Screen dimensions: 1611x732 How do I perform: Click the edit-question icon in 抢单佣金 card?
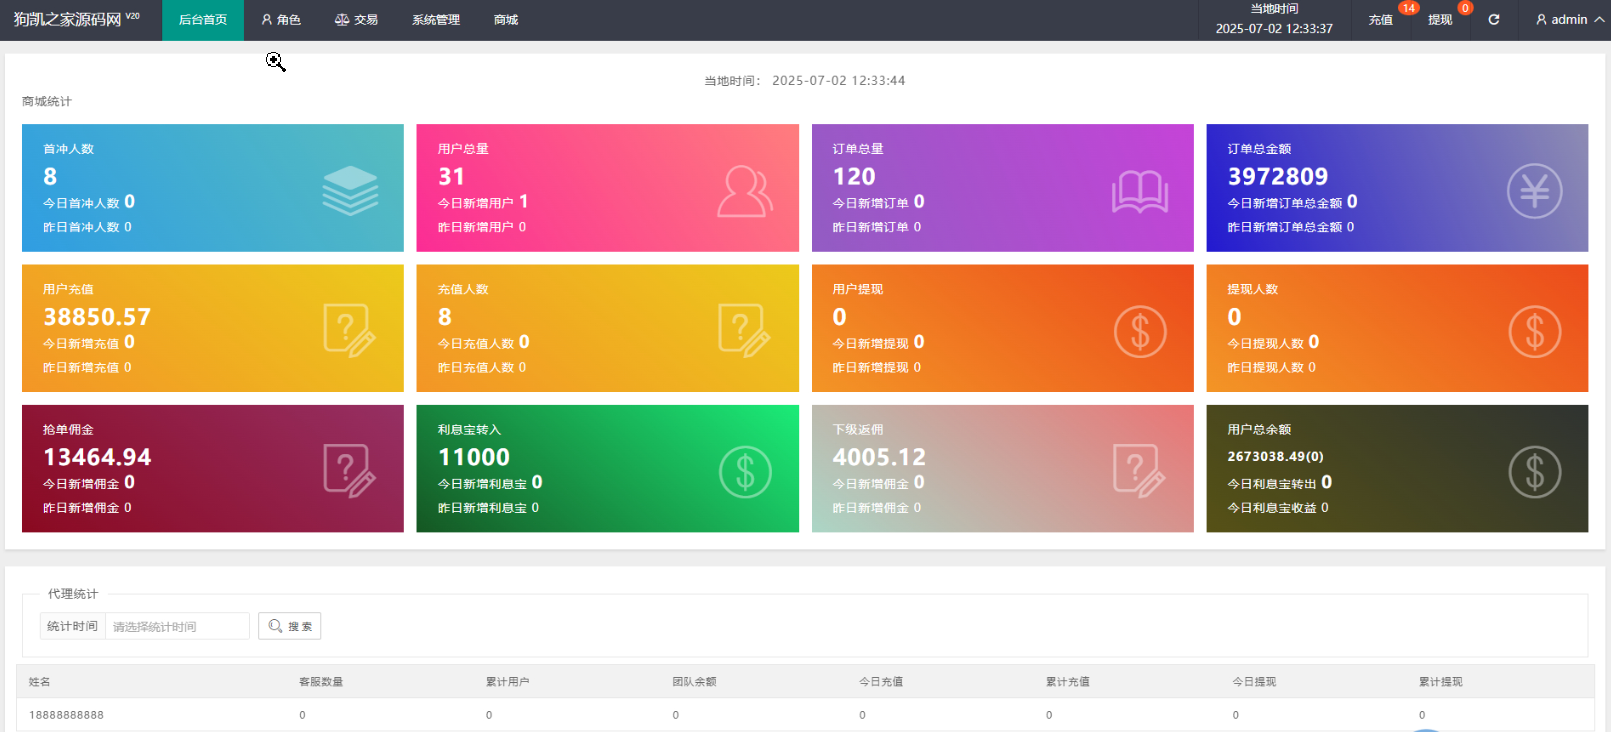(x=350, y=471)
